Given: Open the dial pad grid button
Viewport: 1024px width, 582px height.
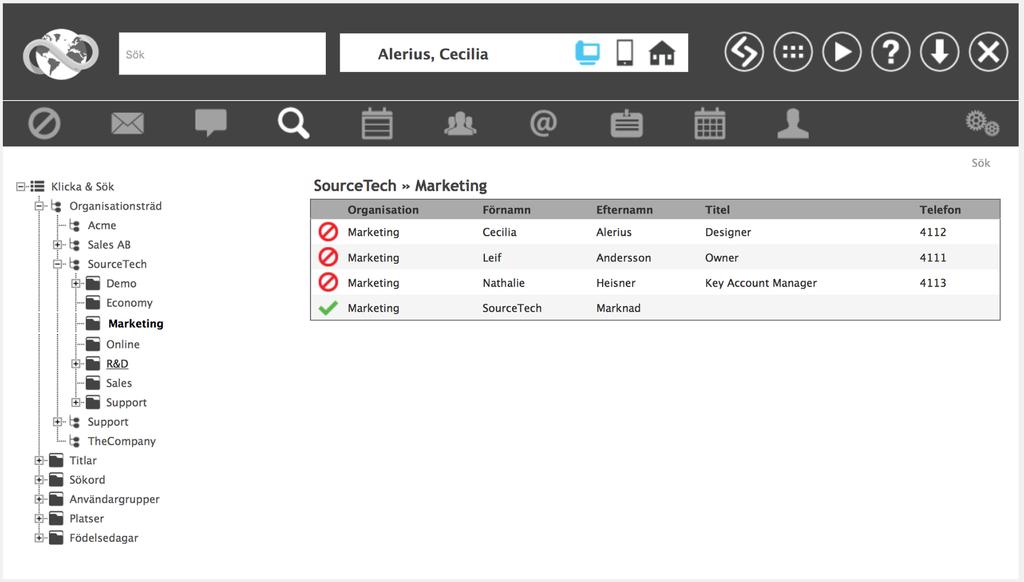Looking at the screenshot, I should click(x=793, y=52).
